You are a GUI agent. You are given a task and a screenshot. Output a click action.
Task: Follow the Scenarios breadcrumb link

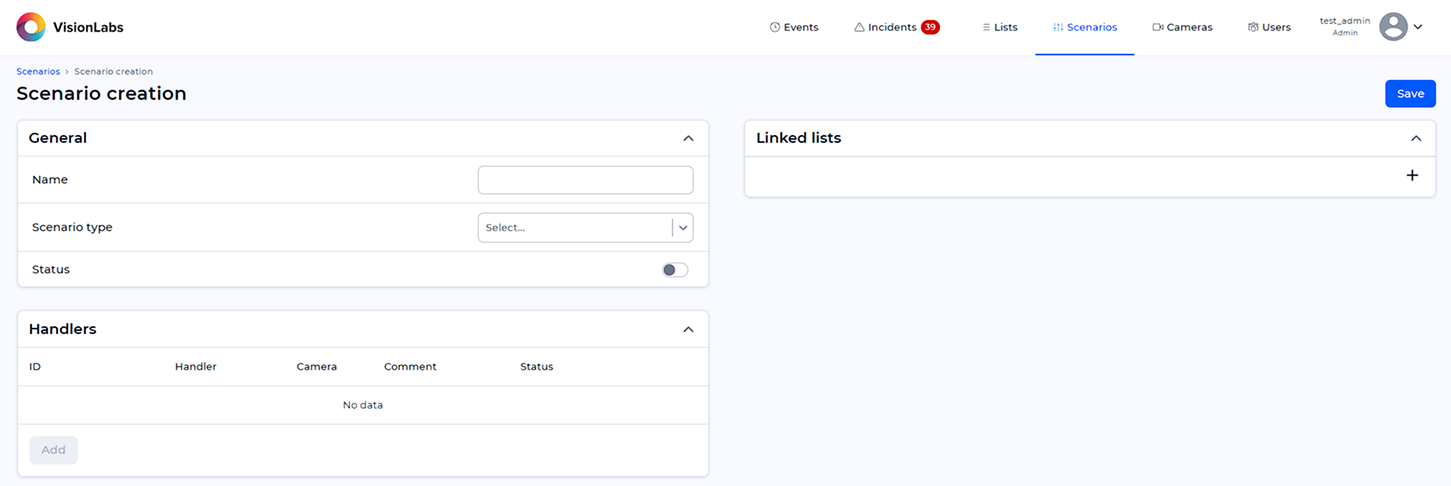click(x=38, y=72)
